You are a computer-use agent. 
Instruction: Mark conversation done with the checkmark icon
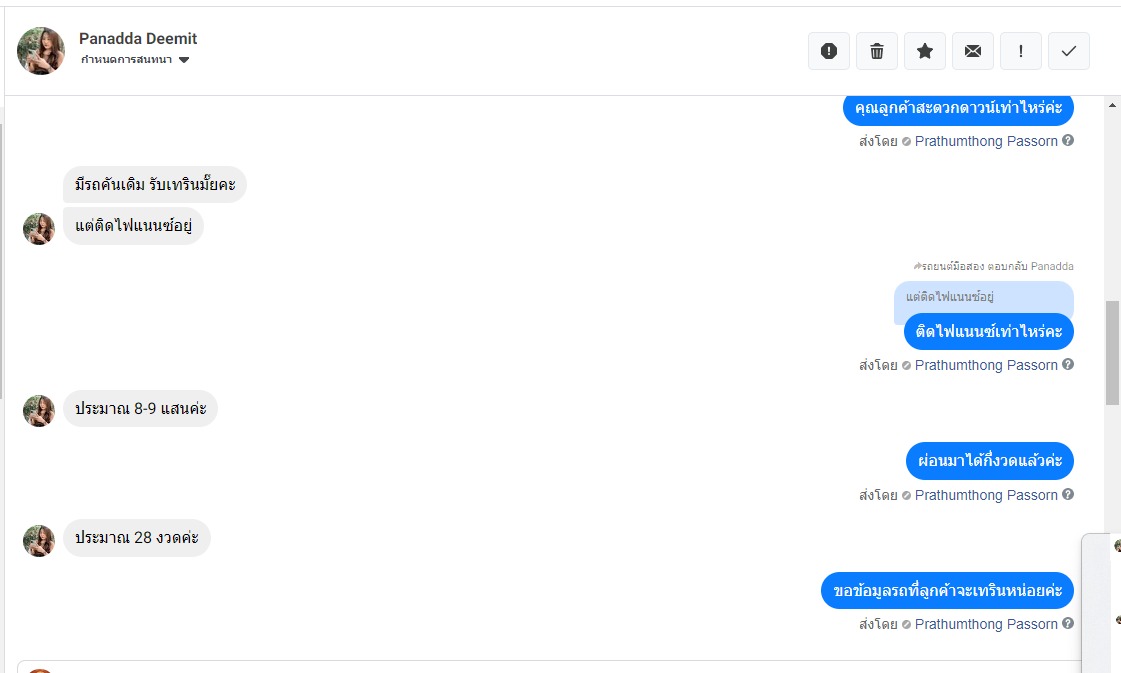point(1069,51)
